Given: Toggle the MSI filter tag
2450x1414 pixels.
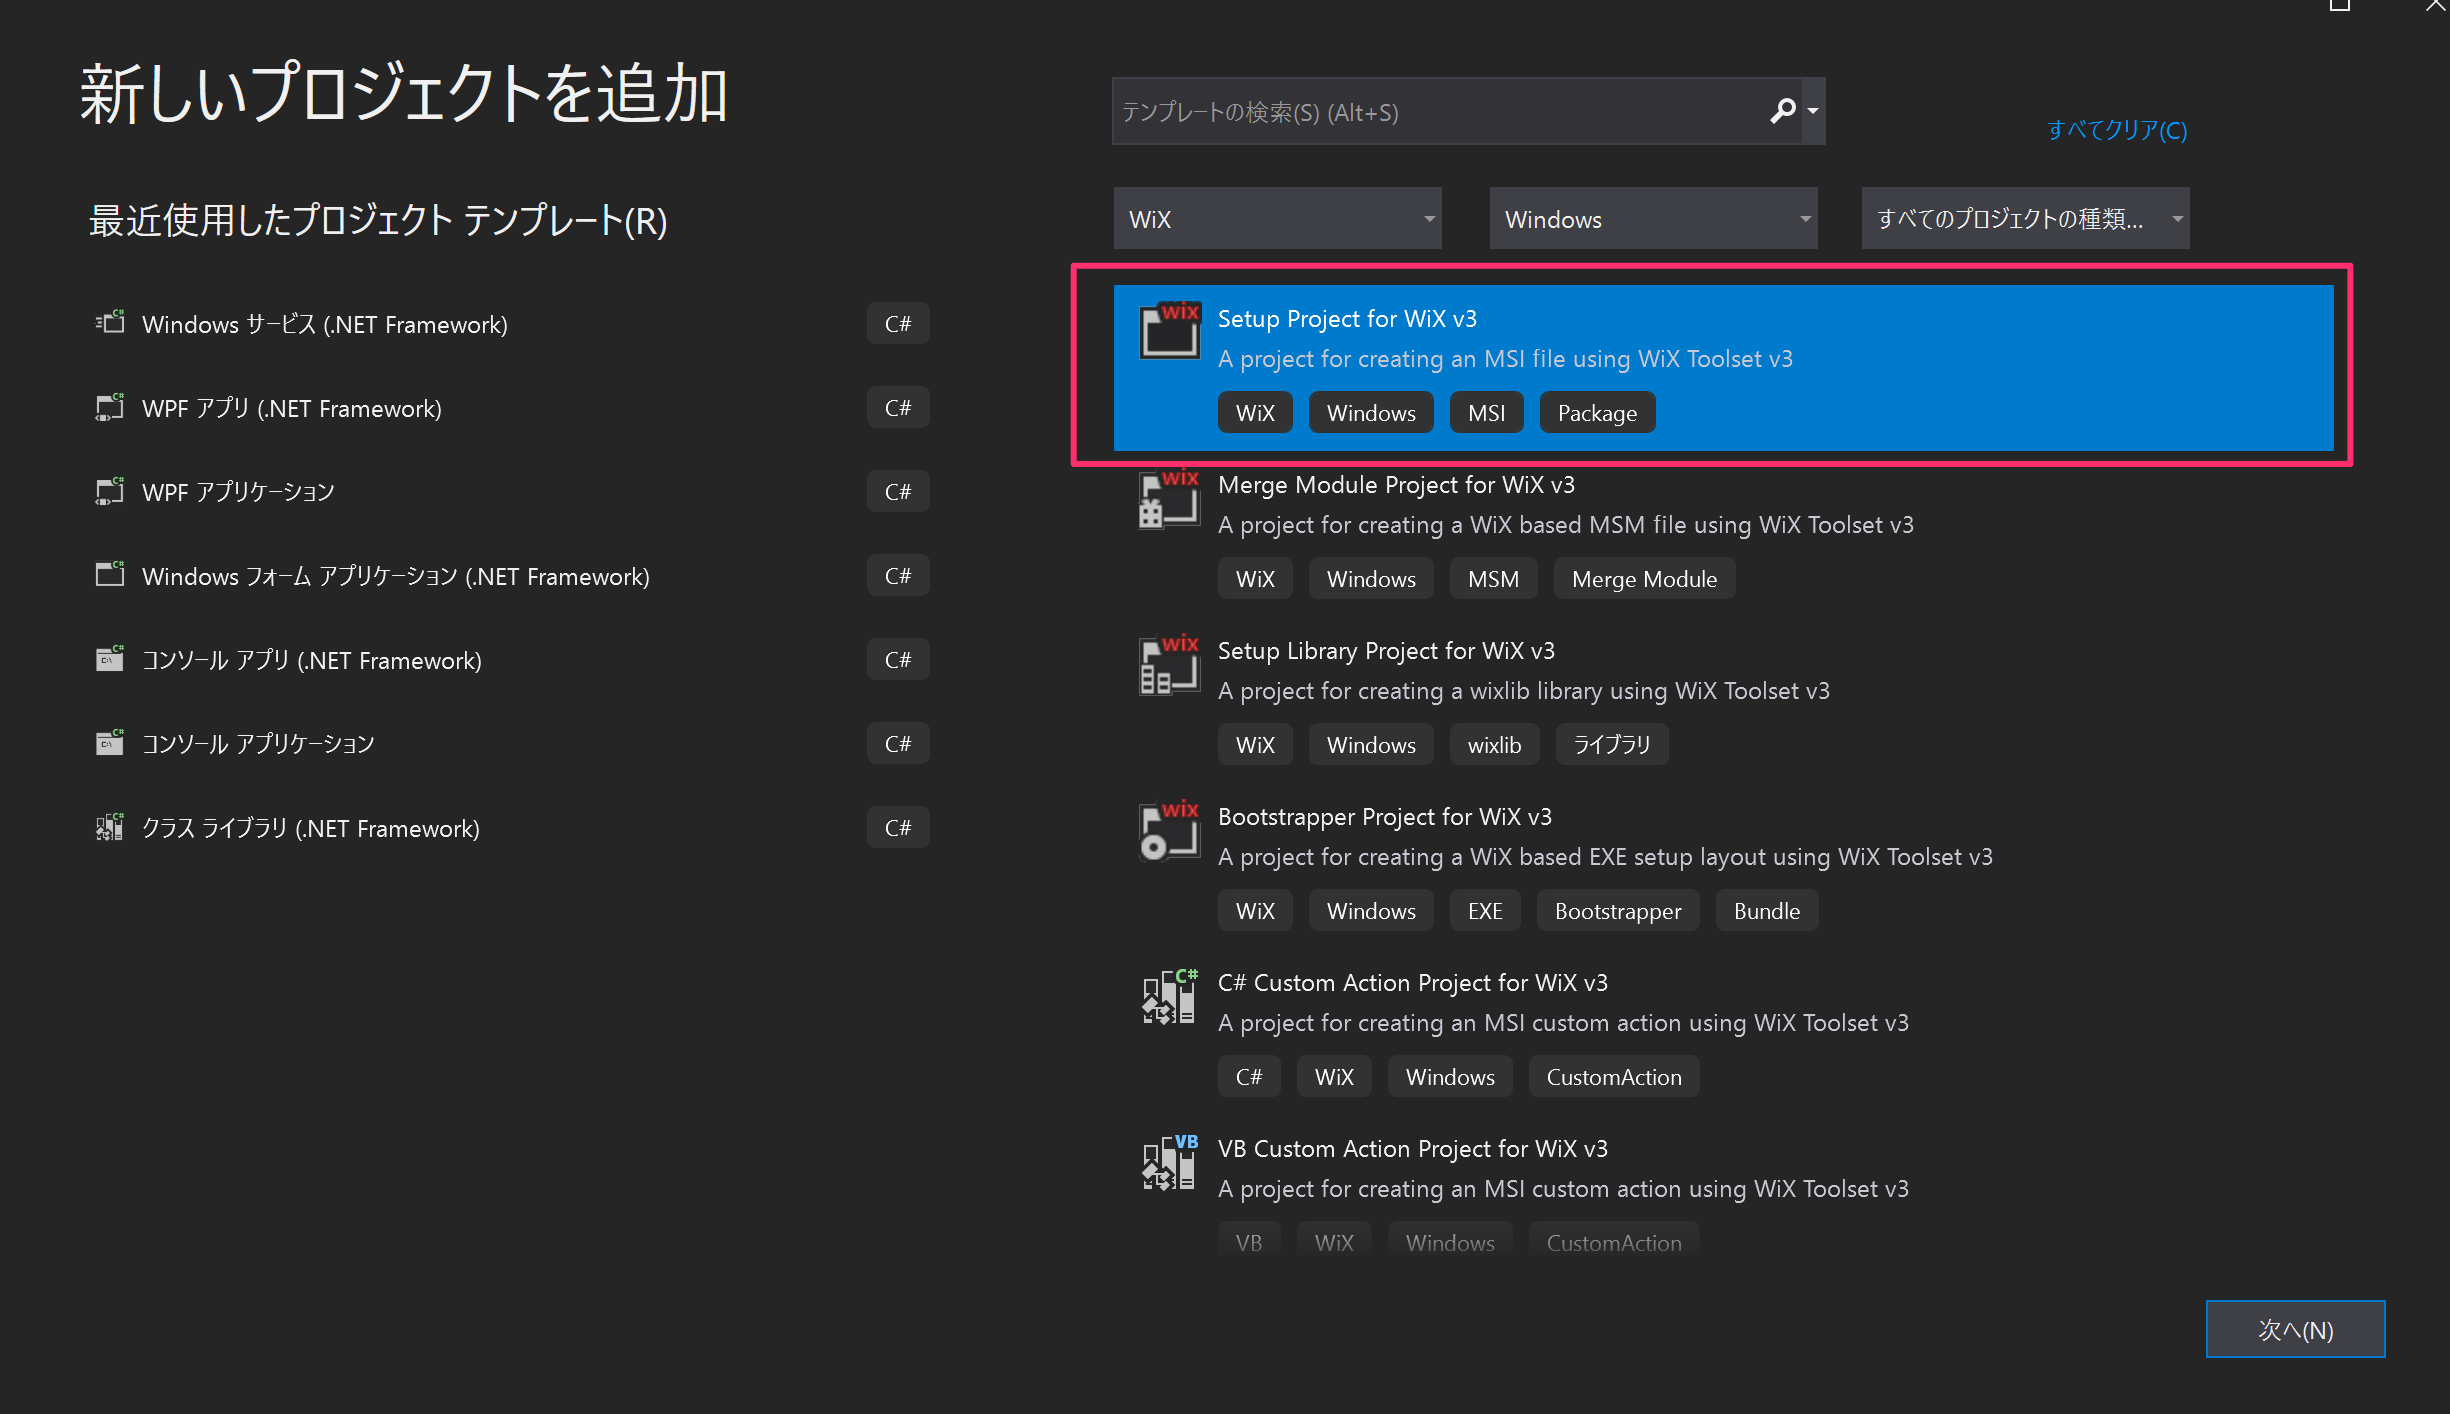Looking at the screenshot, I should [1486, 412].
